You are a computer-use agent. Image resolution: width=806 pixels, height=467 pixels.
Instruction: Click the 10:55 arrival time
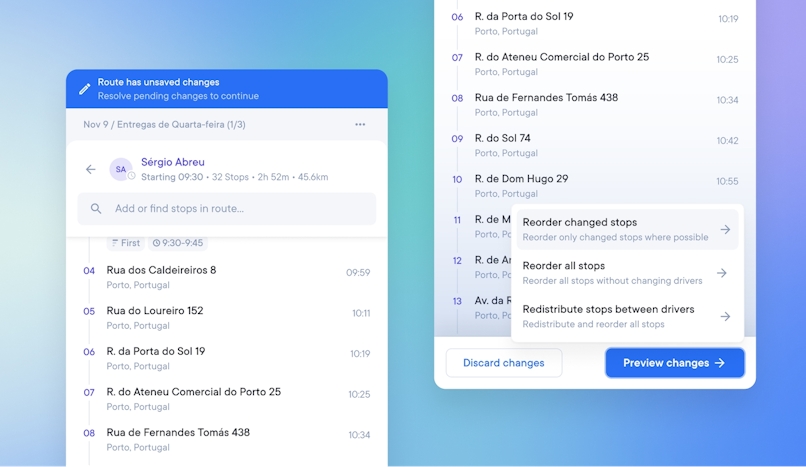click(x=727, y=181)
